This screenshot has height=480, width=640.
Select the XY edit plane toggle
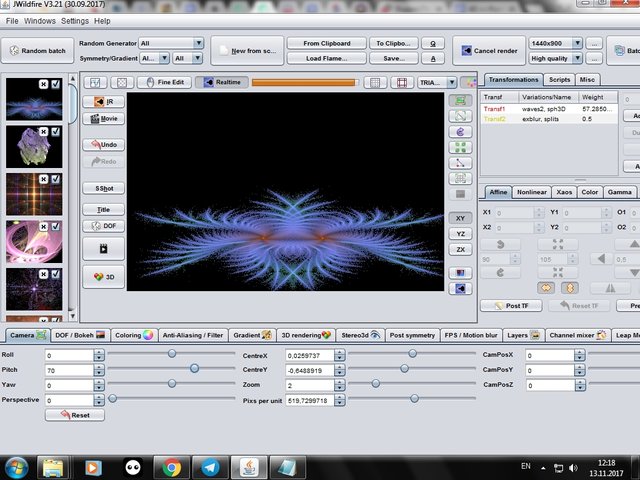click(459, 217)
